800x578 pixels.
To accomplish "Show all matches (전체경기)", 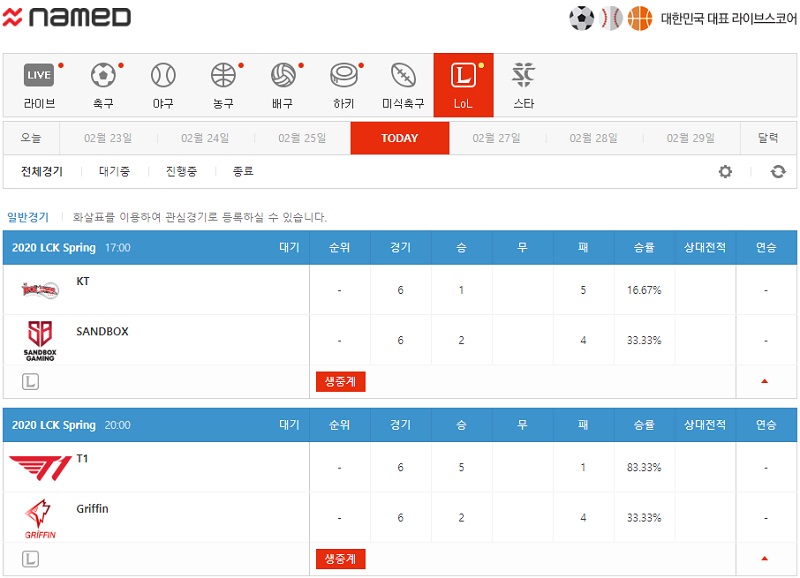I will [42, 171].
